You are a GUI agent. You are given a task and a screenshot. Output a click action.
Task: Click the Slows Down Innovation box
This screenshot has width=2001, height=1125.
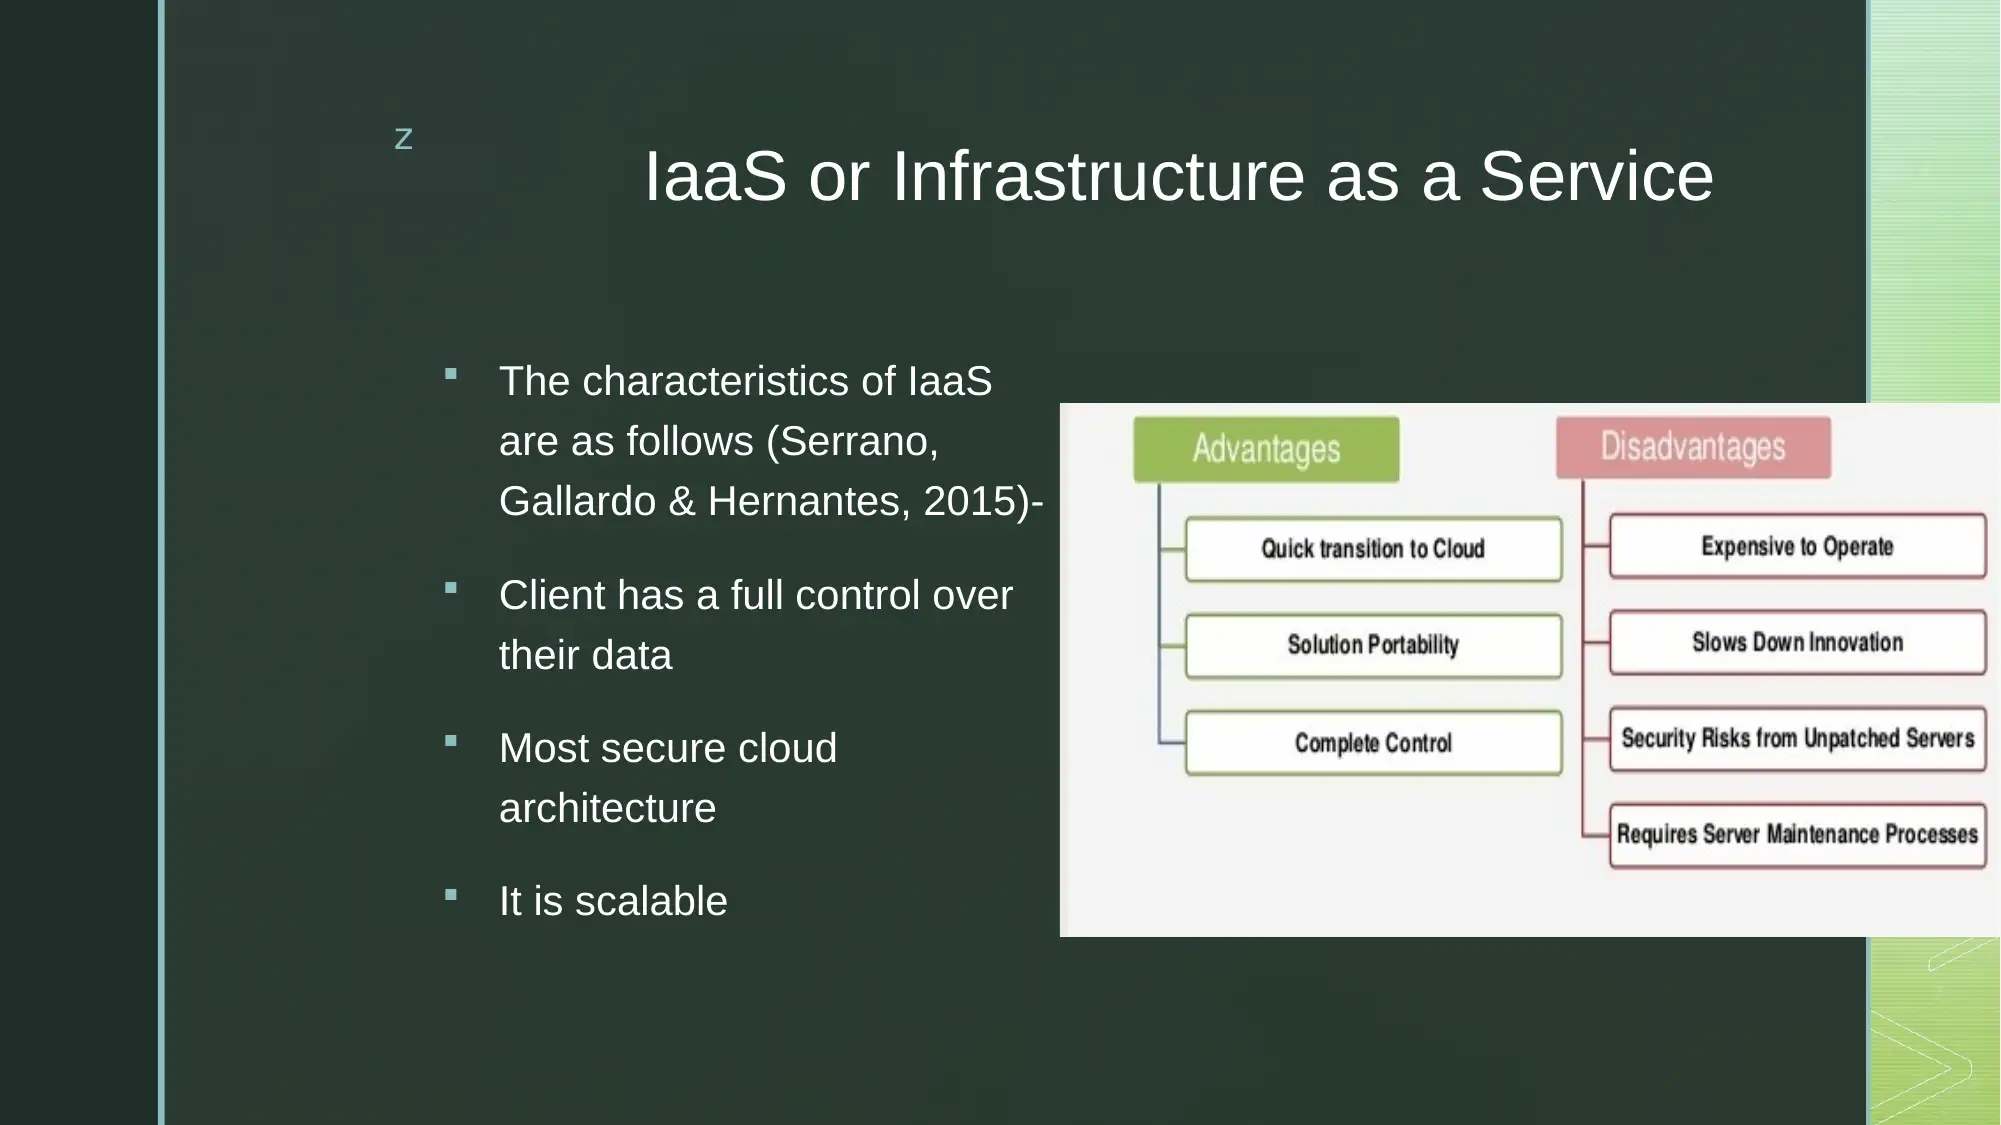pos(1796,641)
